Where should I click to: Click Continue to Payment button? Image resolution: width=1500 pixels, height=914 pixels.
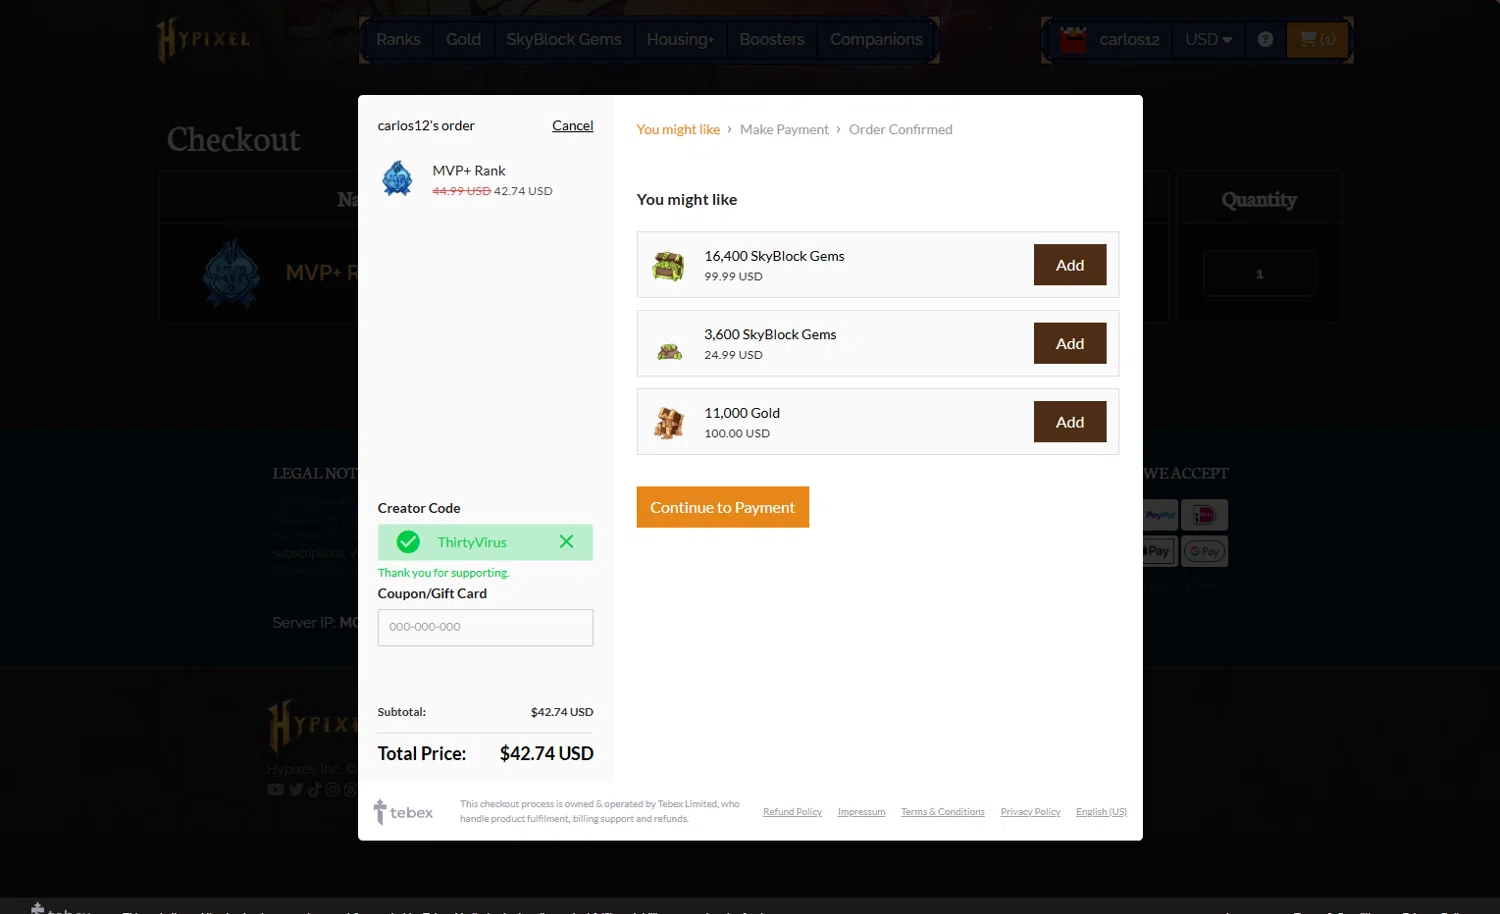(x=723, y=507)
